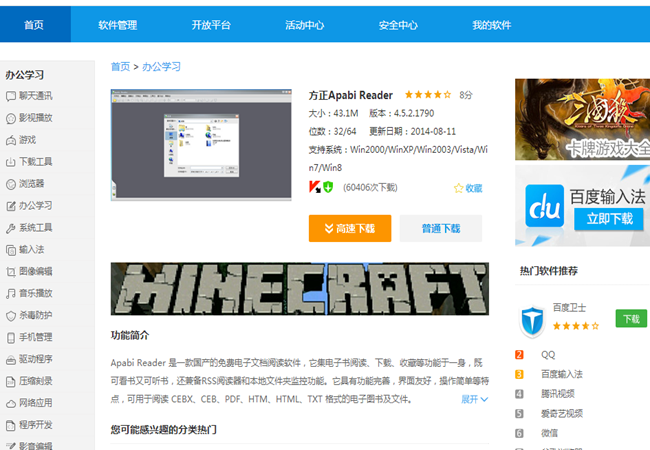
Task: Click the 功能简介 section heading
Action: tap(130, 335)
